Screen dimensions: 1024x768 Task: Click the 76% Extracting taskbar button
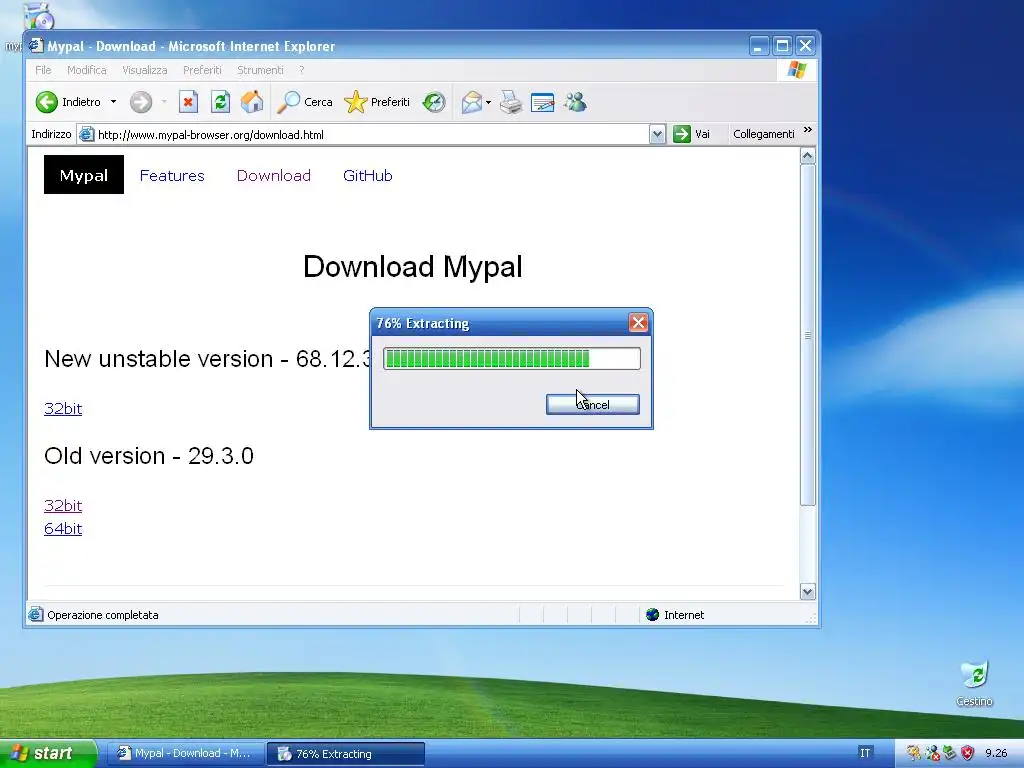pyautogui.click(x=346, y=754)
